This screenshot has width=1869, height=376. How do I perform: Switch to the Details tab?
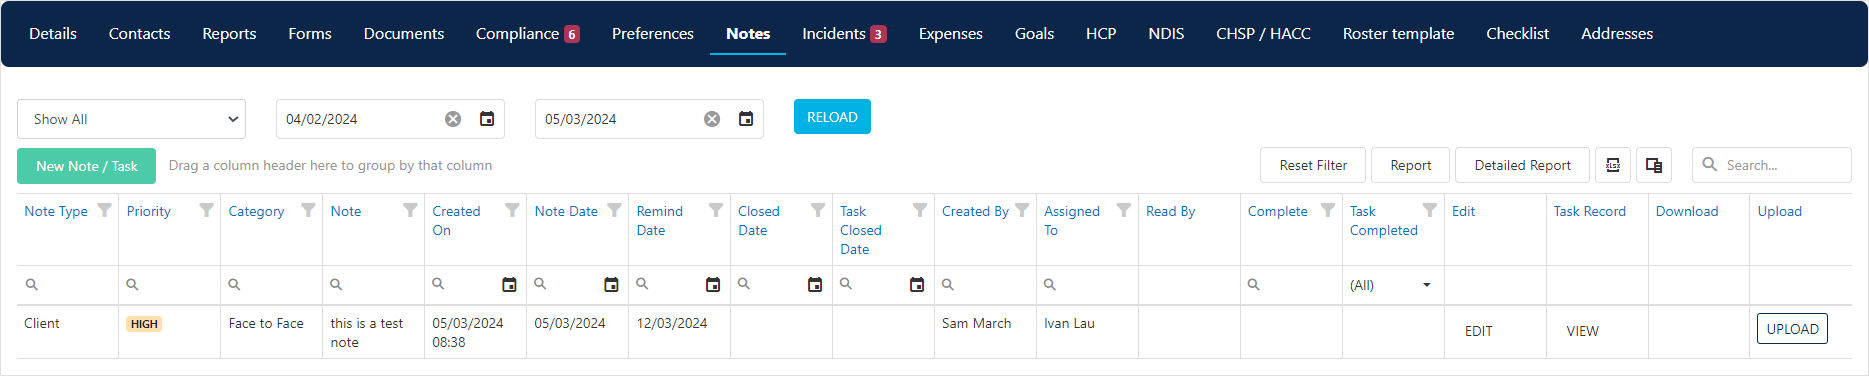tap(53, 34)
